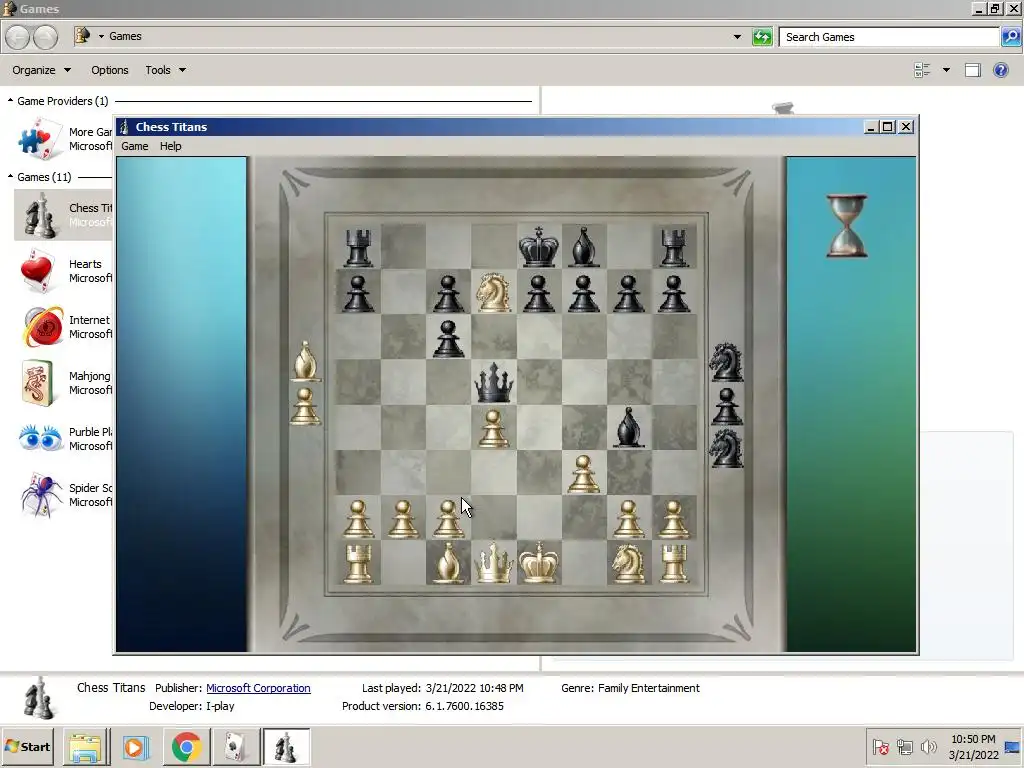Select the white pawn on g2
Screen dimensions: 1024x768
[x=628, y=519]
